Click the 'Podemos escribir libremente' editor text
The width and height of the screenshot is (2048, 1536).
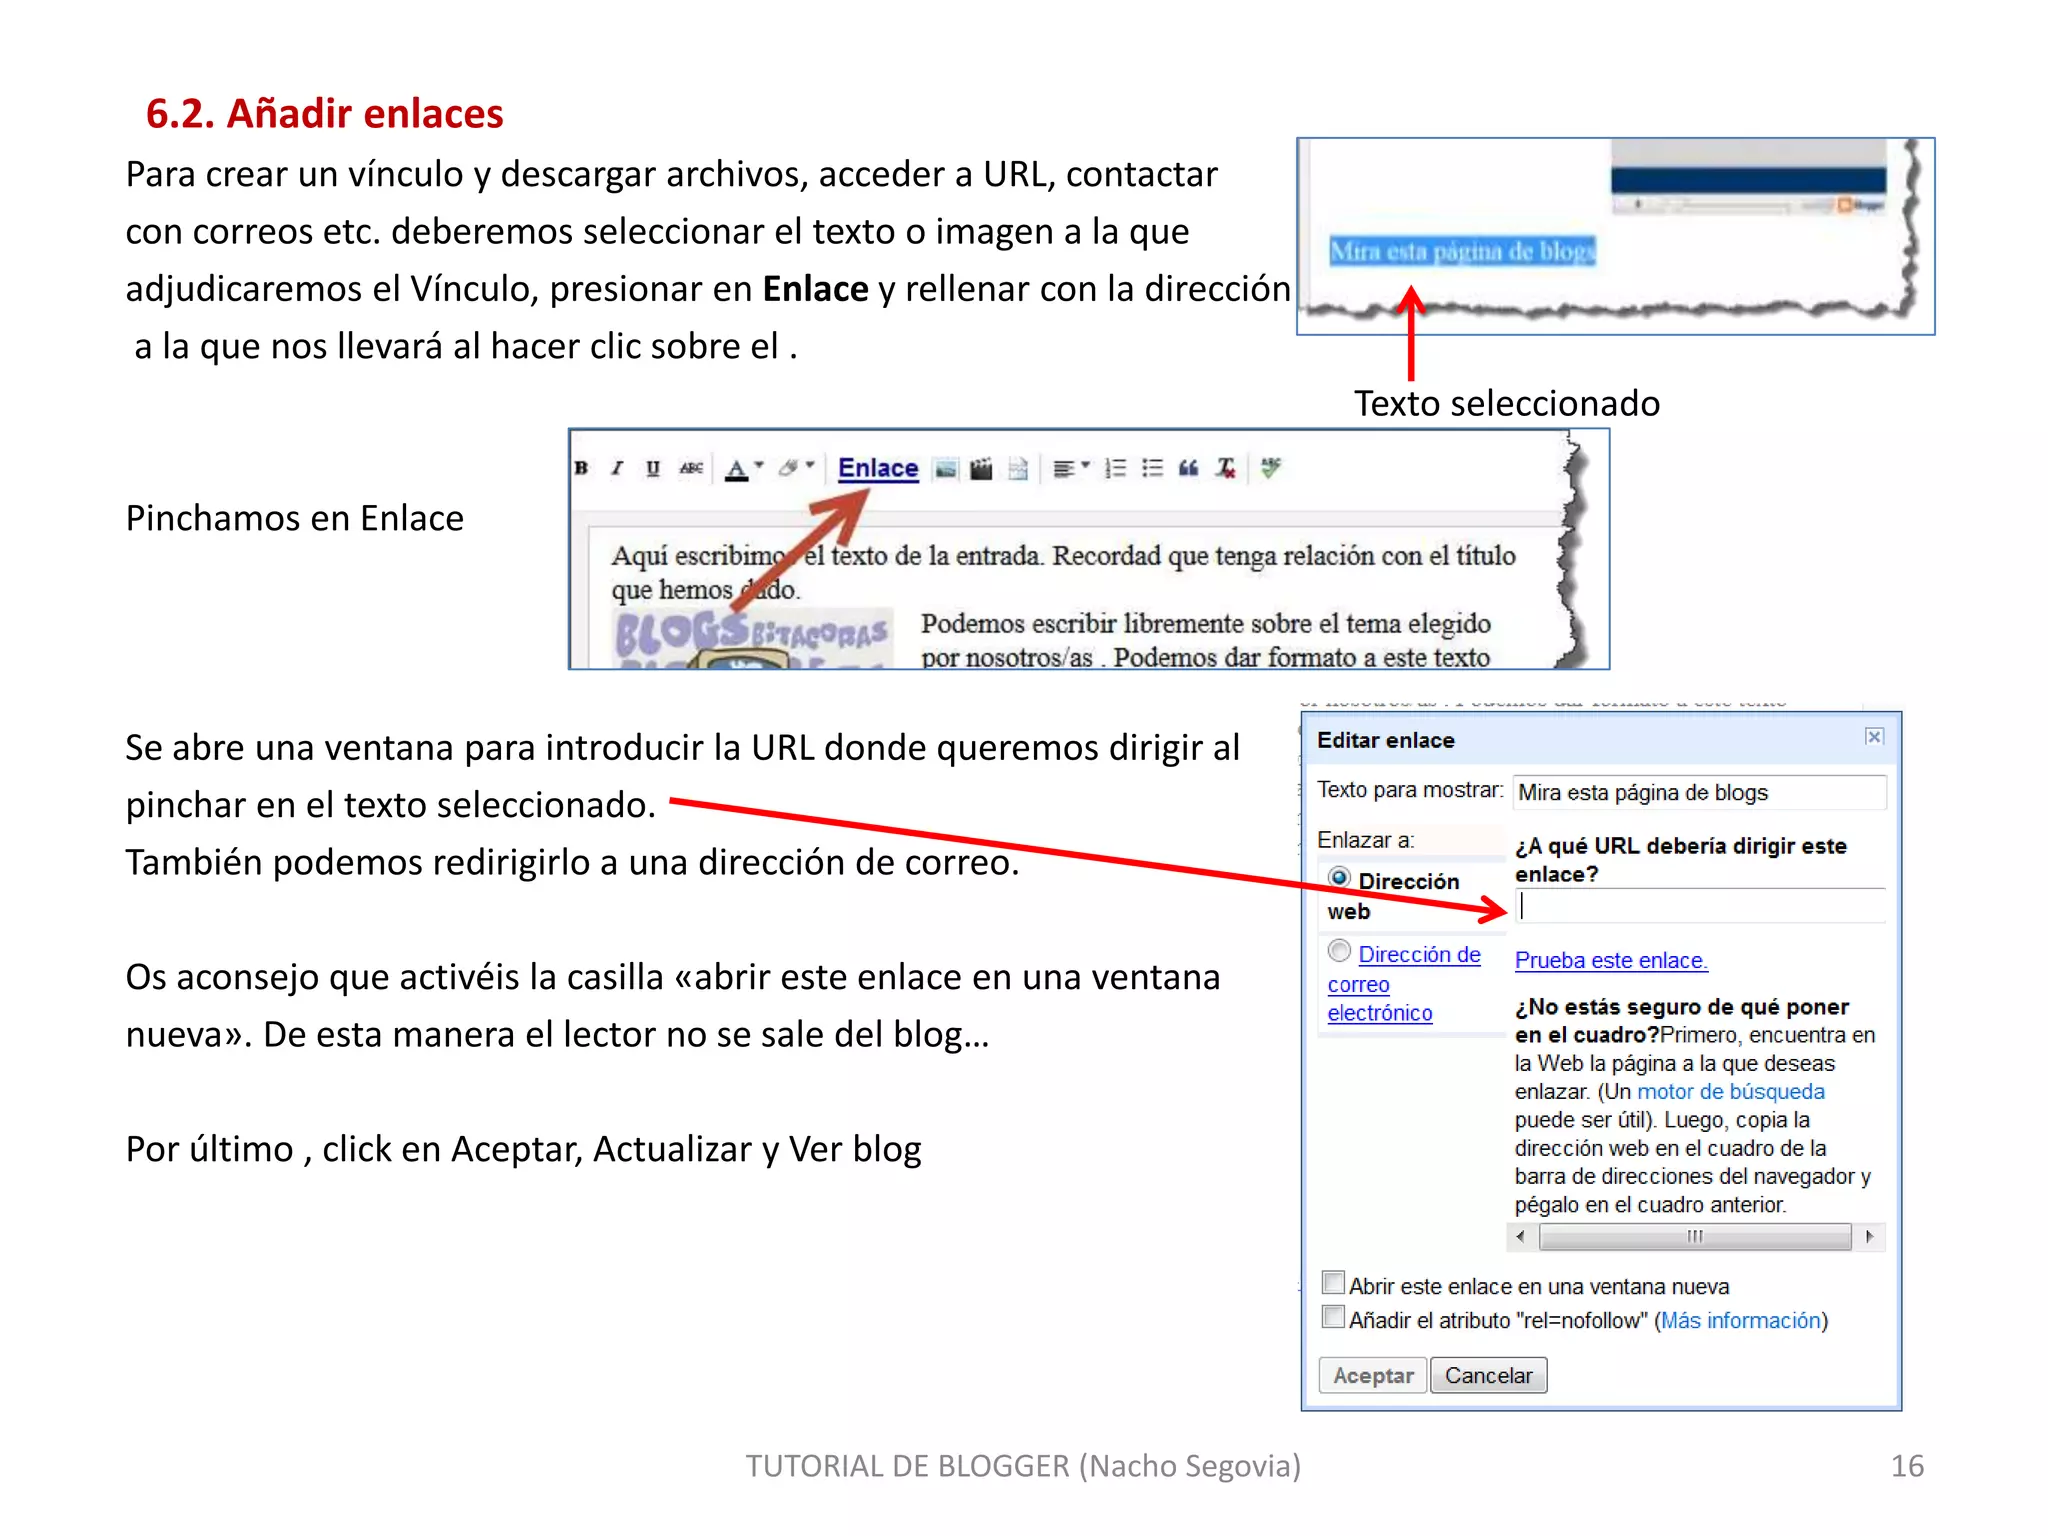[x=1206, y=640]
